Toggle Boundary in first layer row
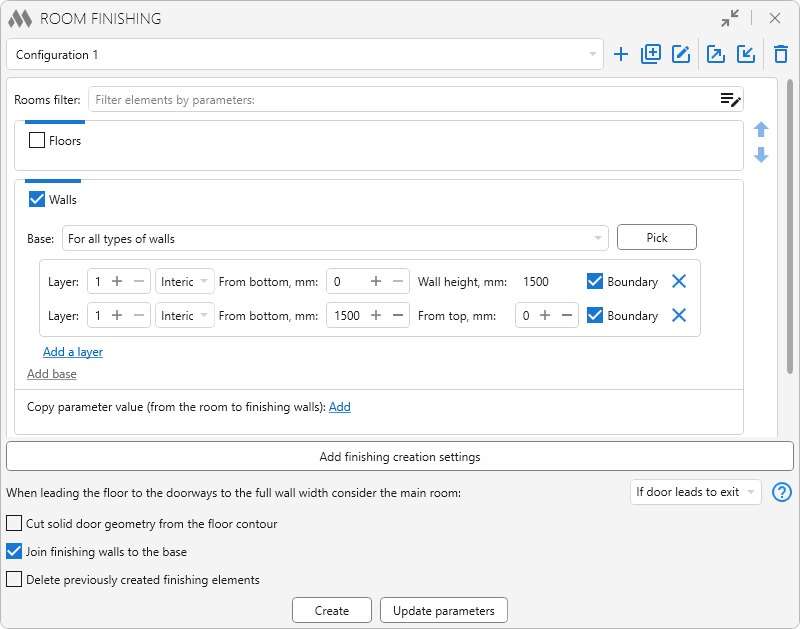 pyautogui.click(x=595, y=281)
